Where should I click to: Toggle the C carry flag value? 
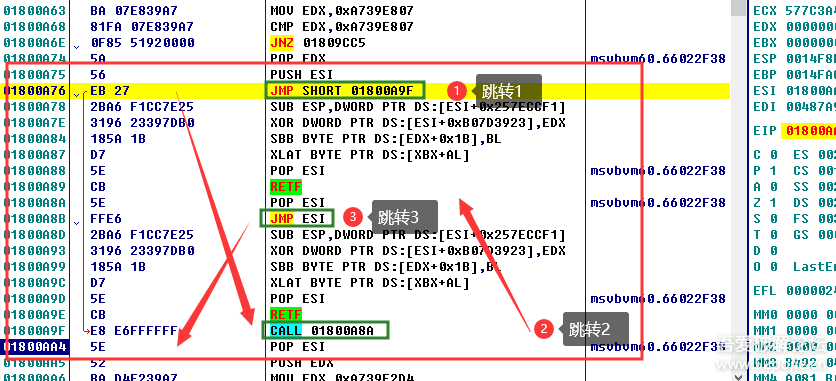pos(774,155)
